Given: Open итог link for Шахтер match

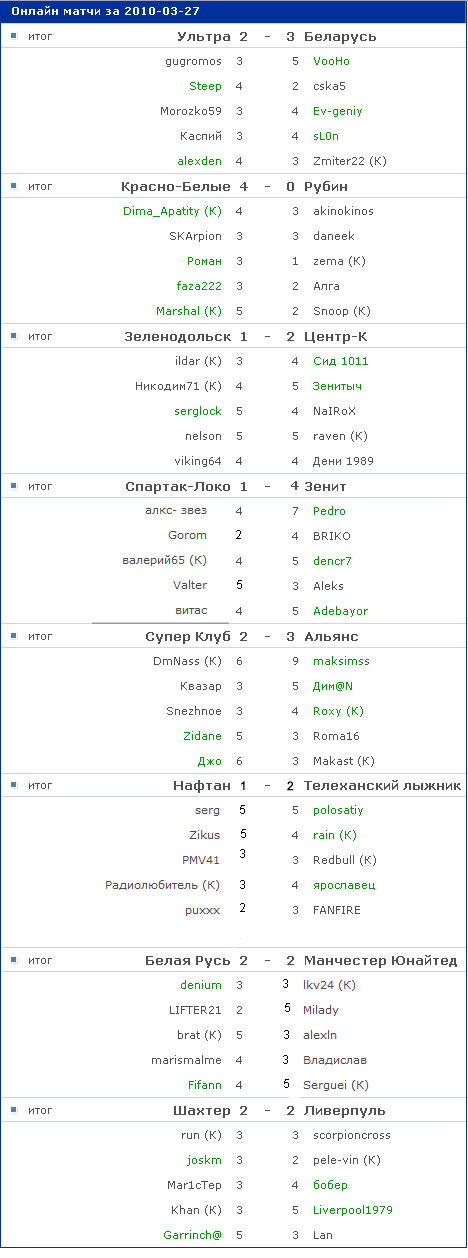Looking at the screenshot, I should pyautogui.click(x=39, y=1110).
